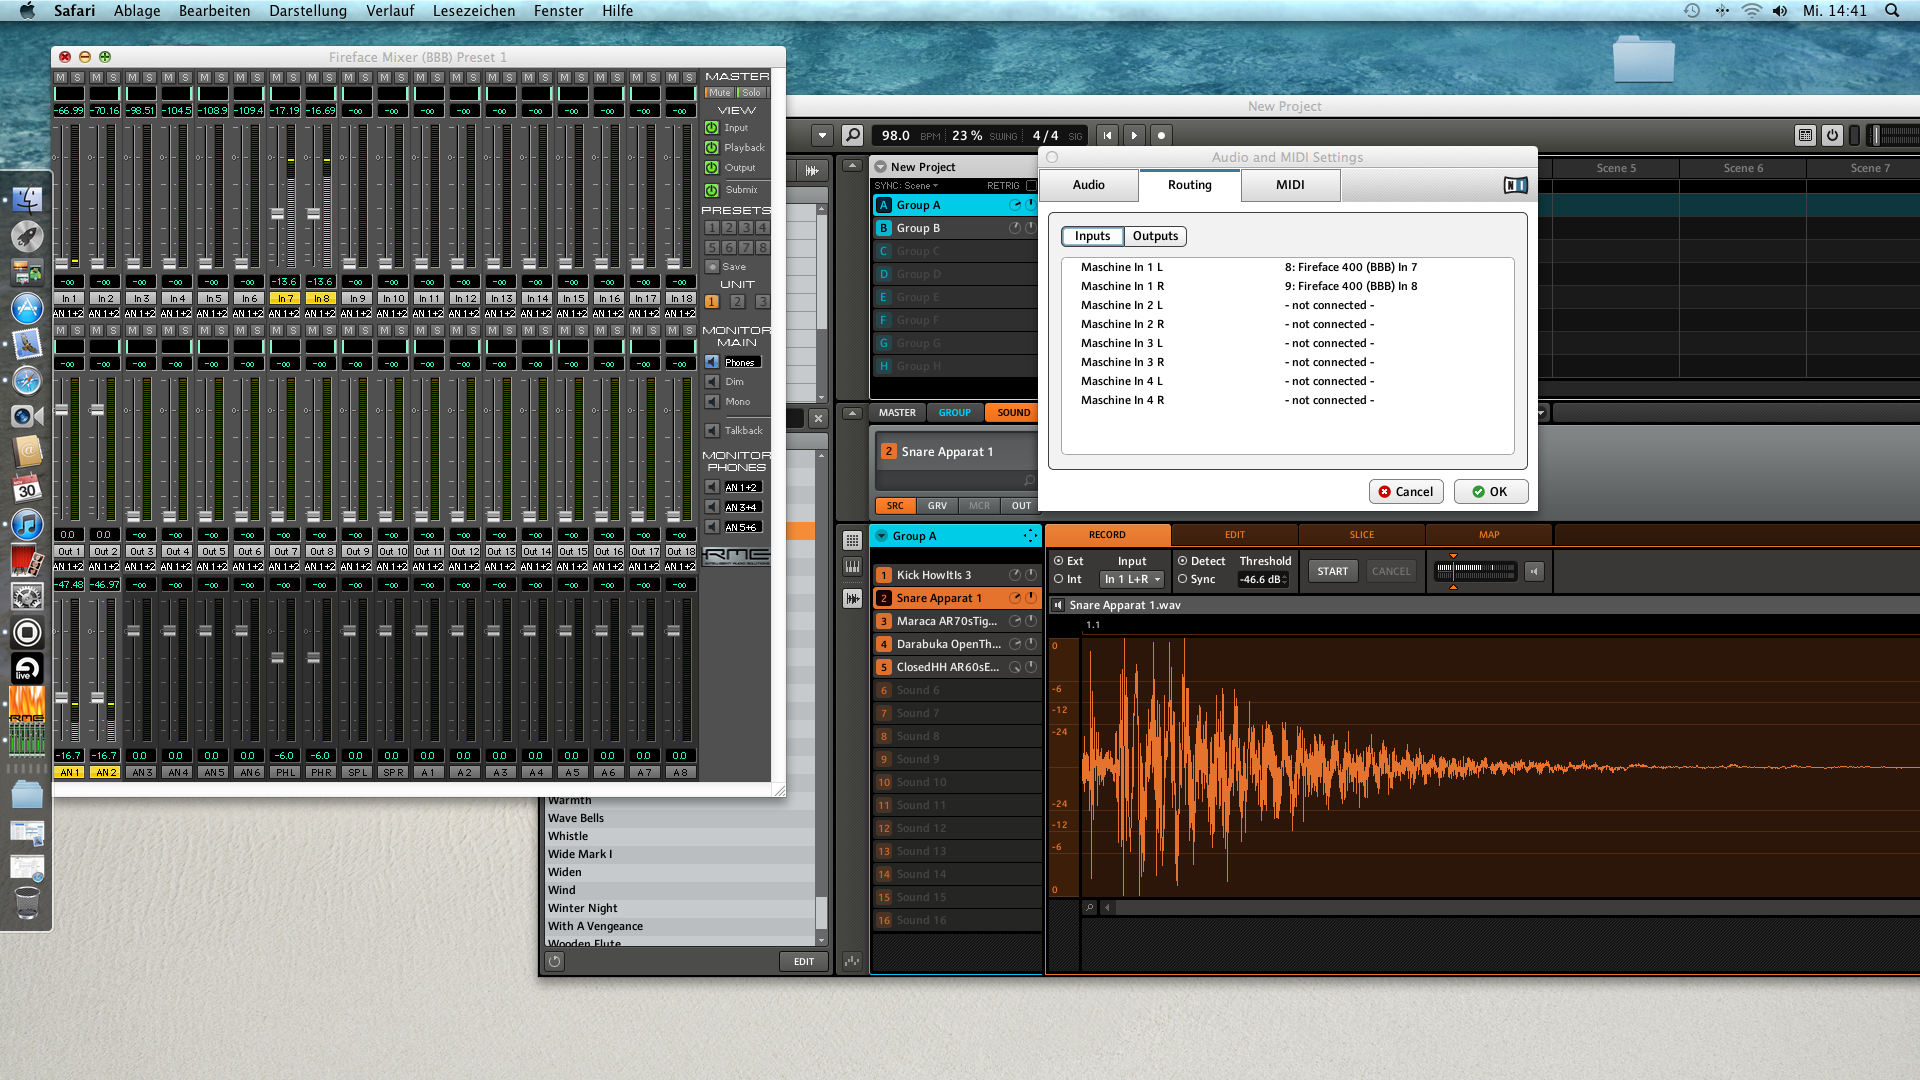Switch to the Audio tab in settings
Image resolution: width=1920 pixels, height=1080 pixels.
tap(1089, 185)
